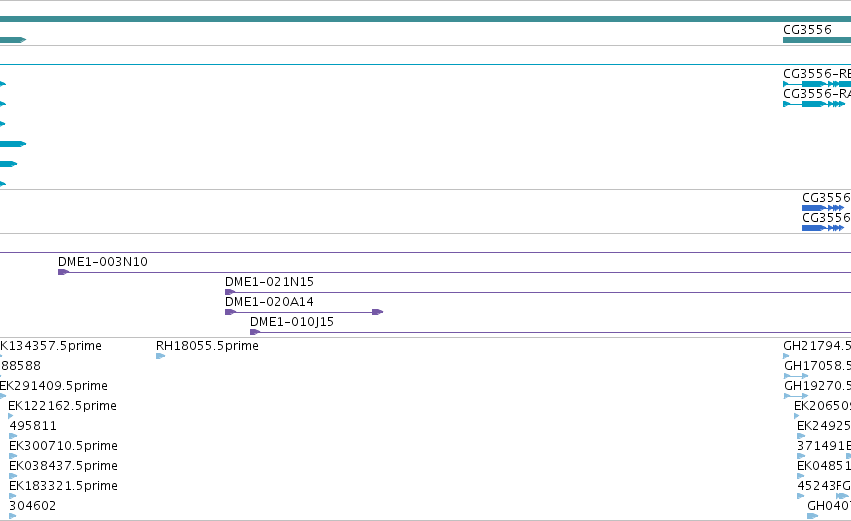This screenshot has width=851, height=521.
Task: Click the arrow glyph under EK0485
Action: (x=801, y=476)
